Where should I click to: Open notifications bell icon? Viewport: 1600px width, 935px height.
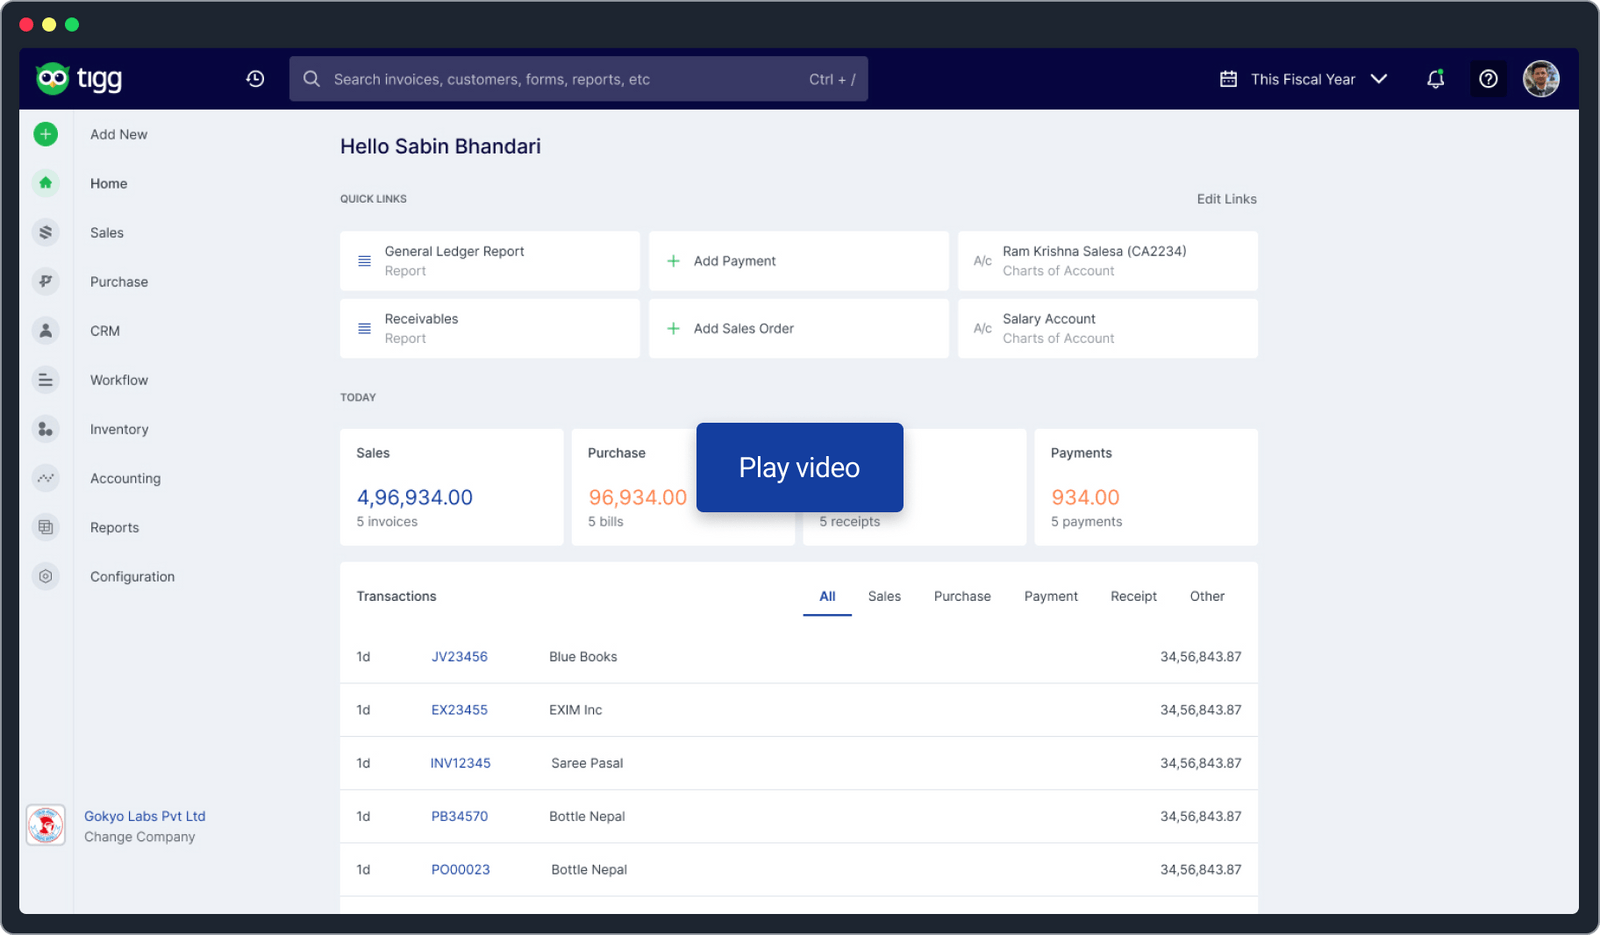[1435, 79]
